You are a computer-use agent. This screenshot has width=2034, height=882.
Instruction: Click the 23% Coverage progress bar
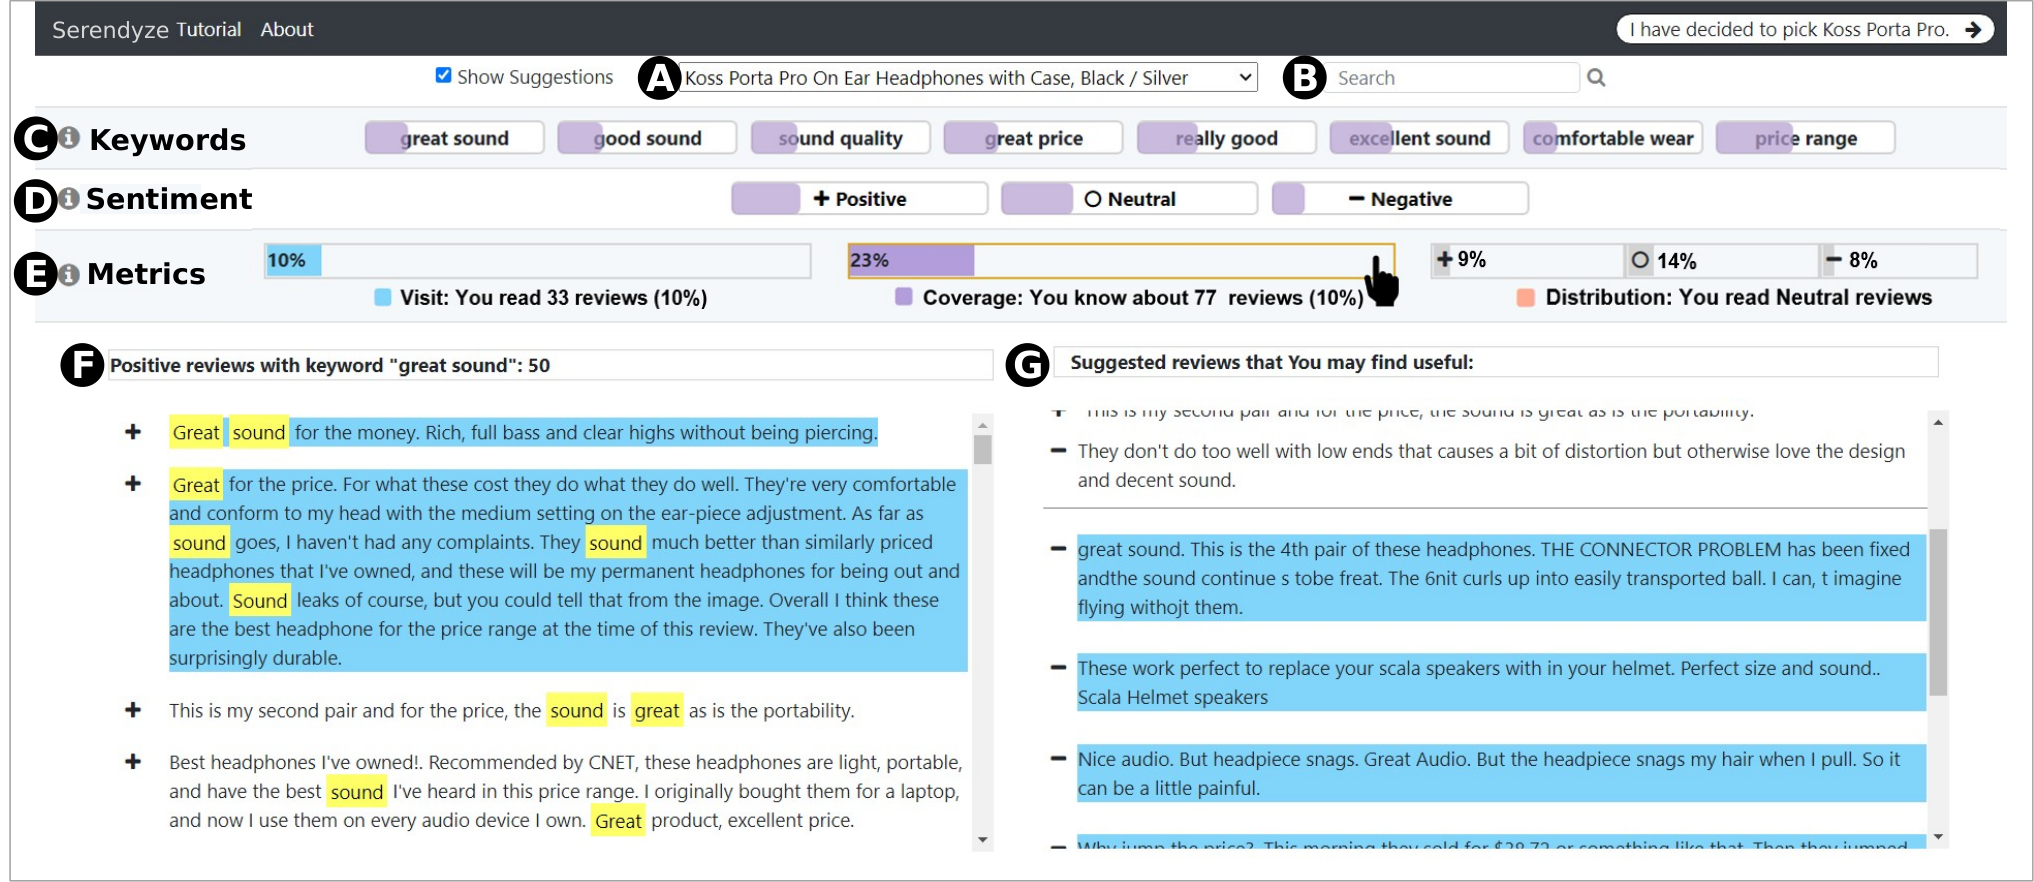1121,261
